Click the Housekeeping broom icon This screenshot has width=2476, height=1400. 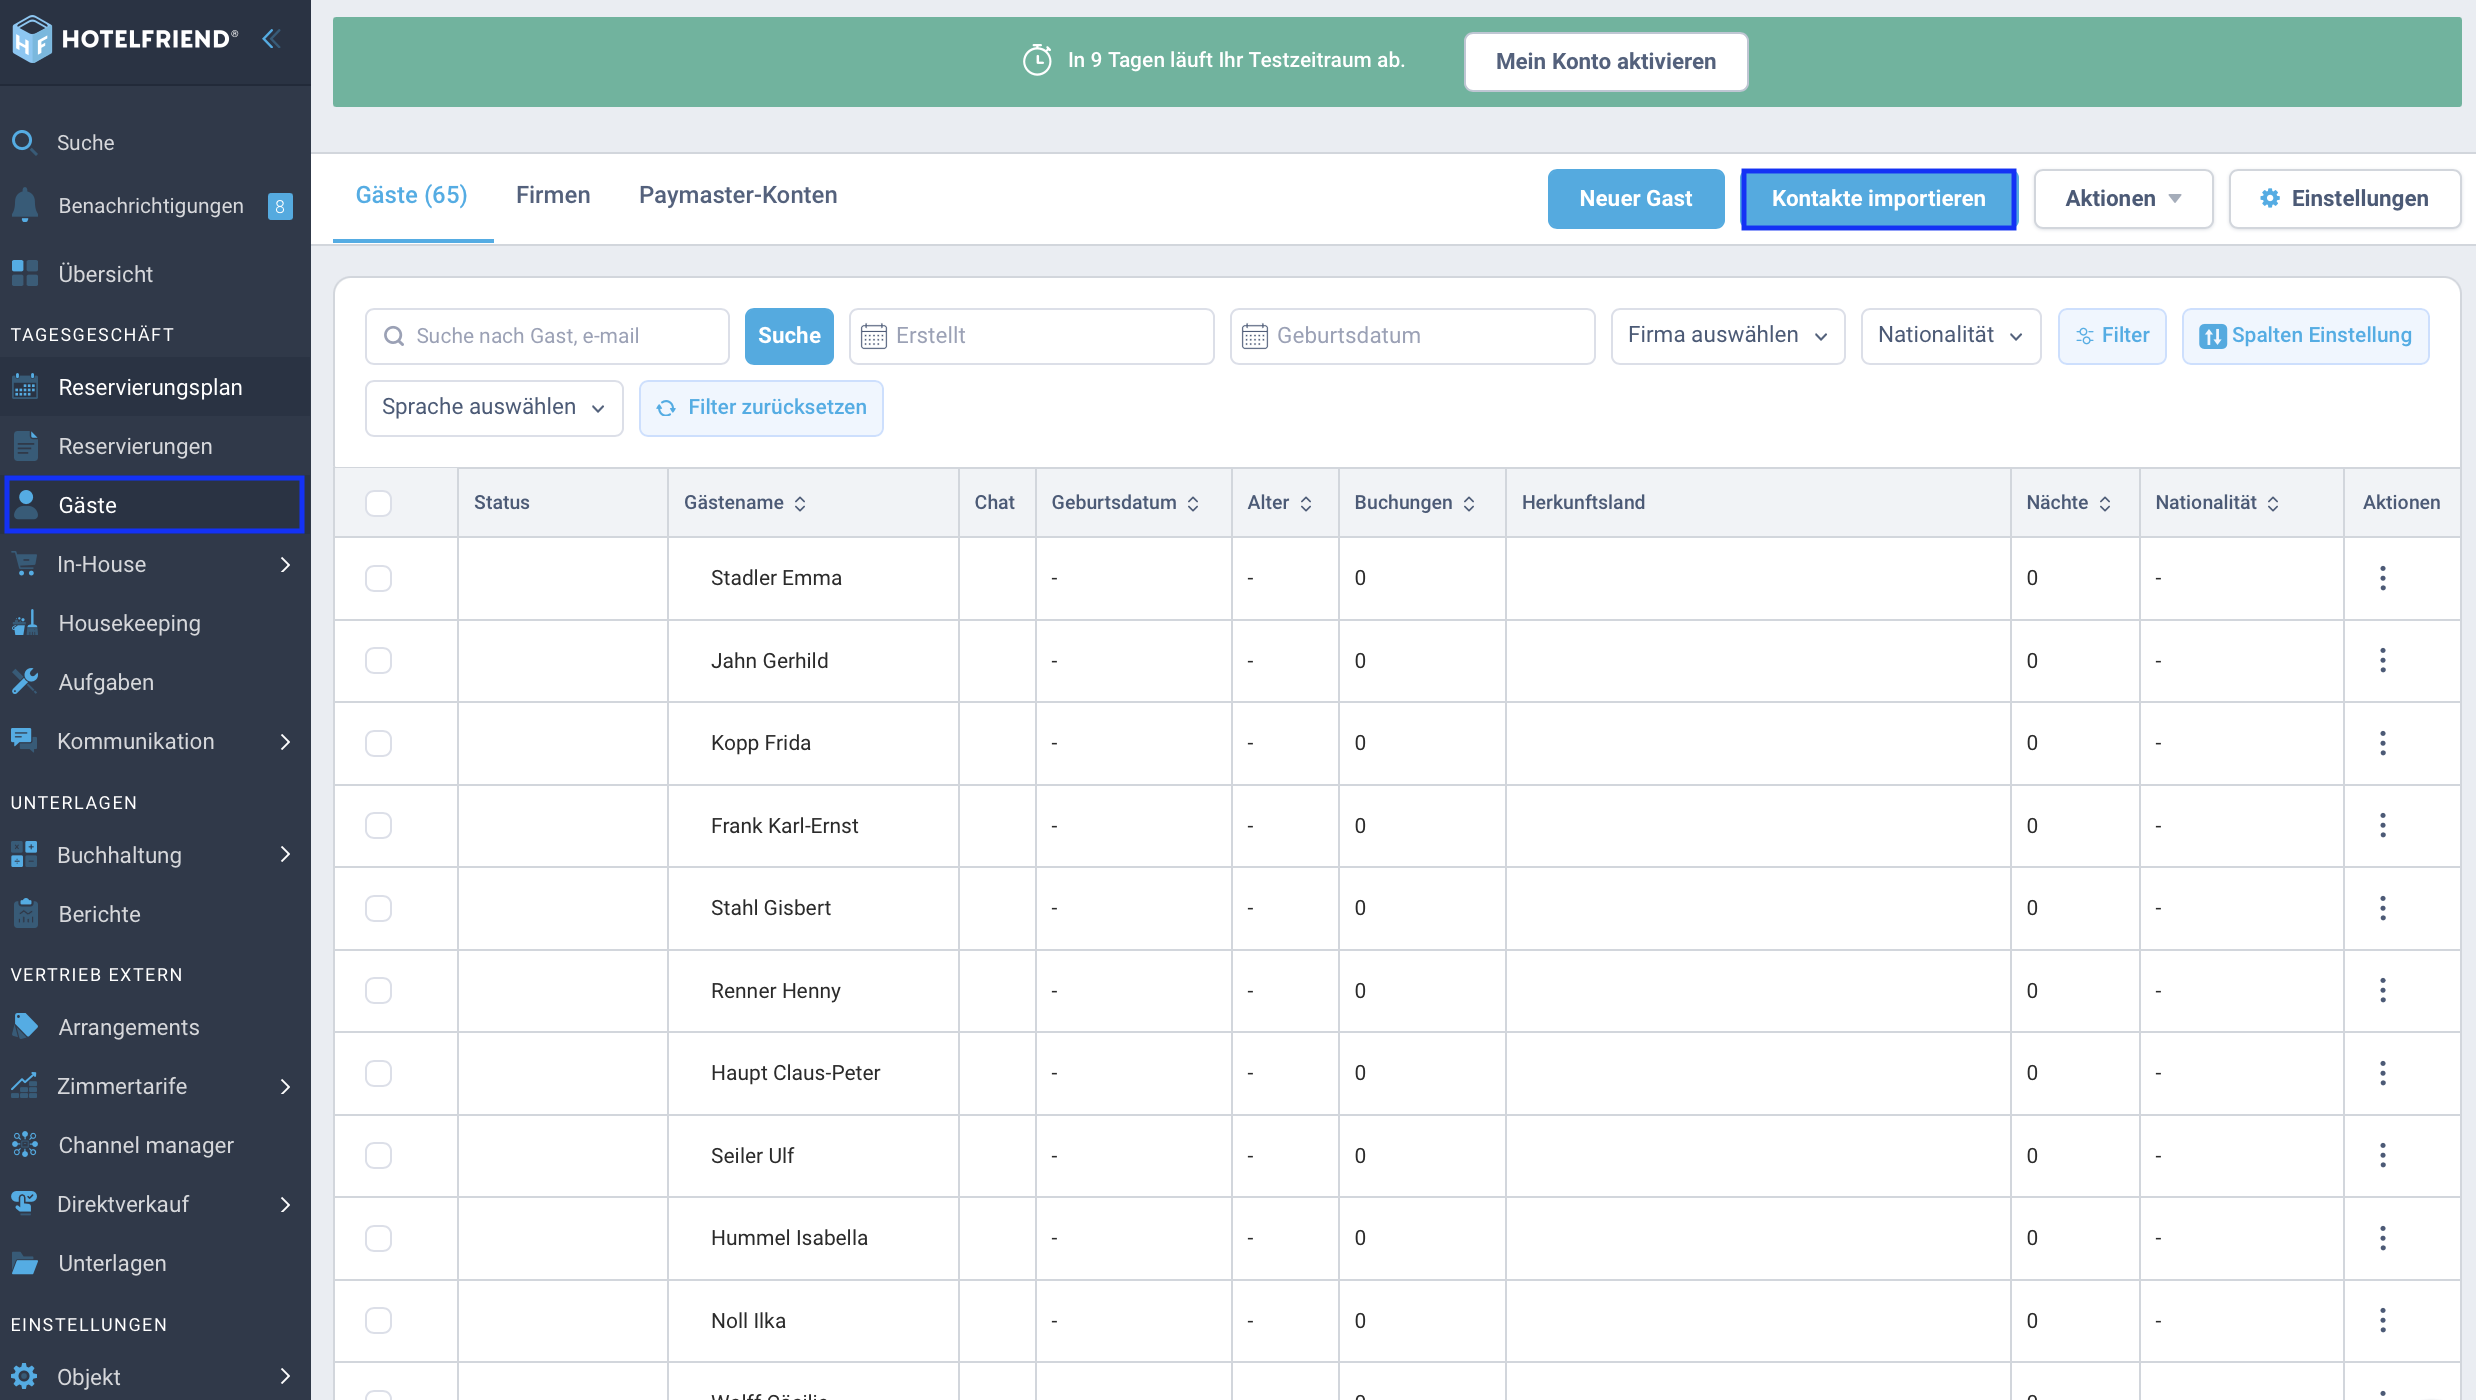pos(25,623)
